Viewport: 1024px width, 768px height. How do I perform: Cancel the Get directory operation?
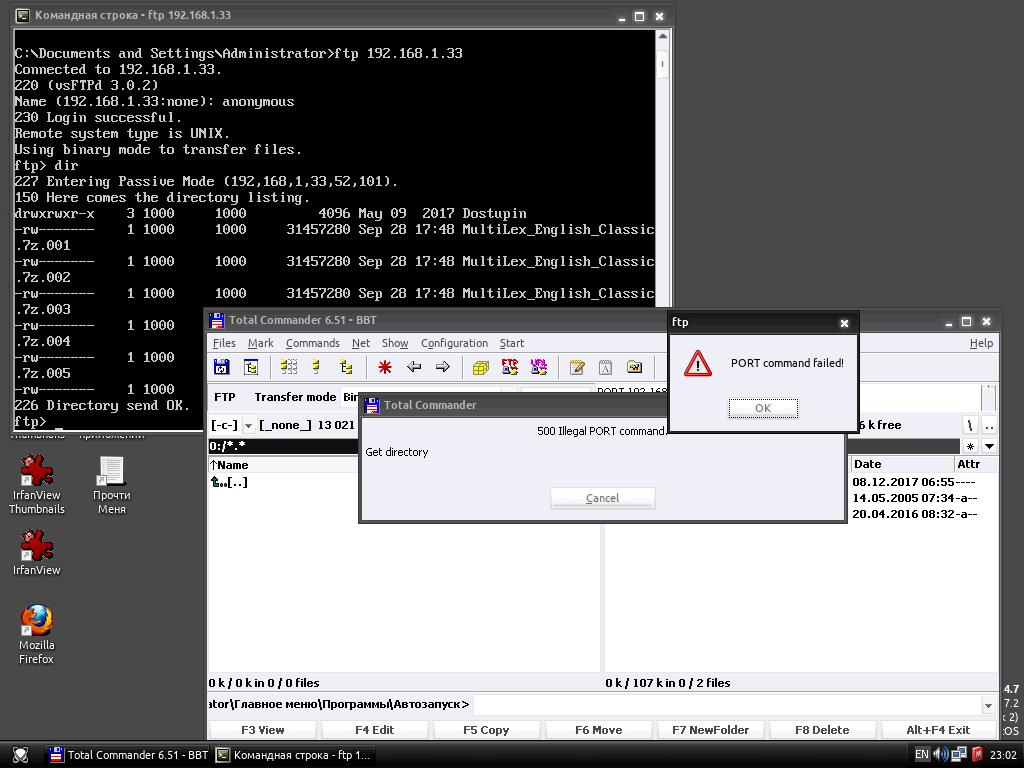pos(602,498)
